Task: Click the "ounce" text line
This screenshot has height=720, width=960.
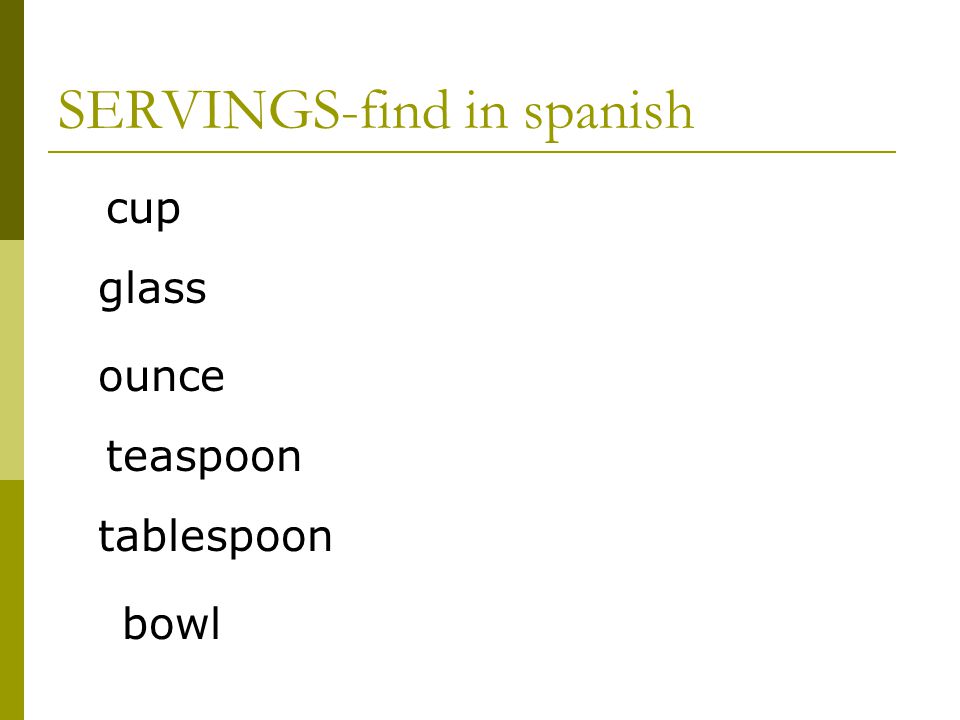Action: (162, 376)
